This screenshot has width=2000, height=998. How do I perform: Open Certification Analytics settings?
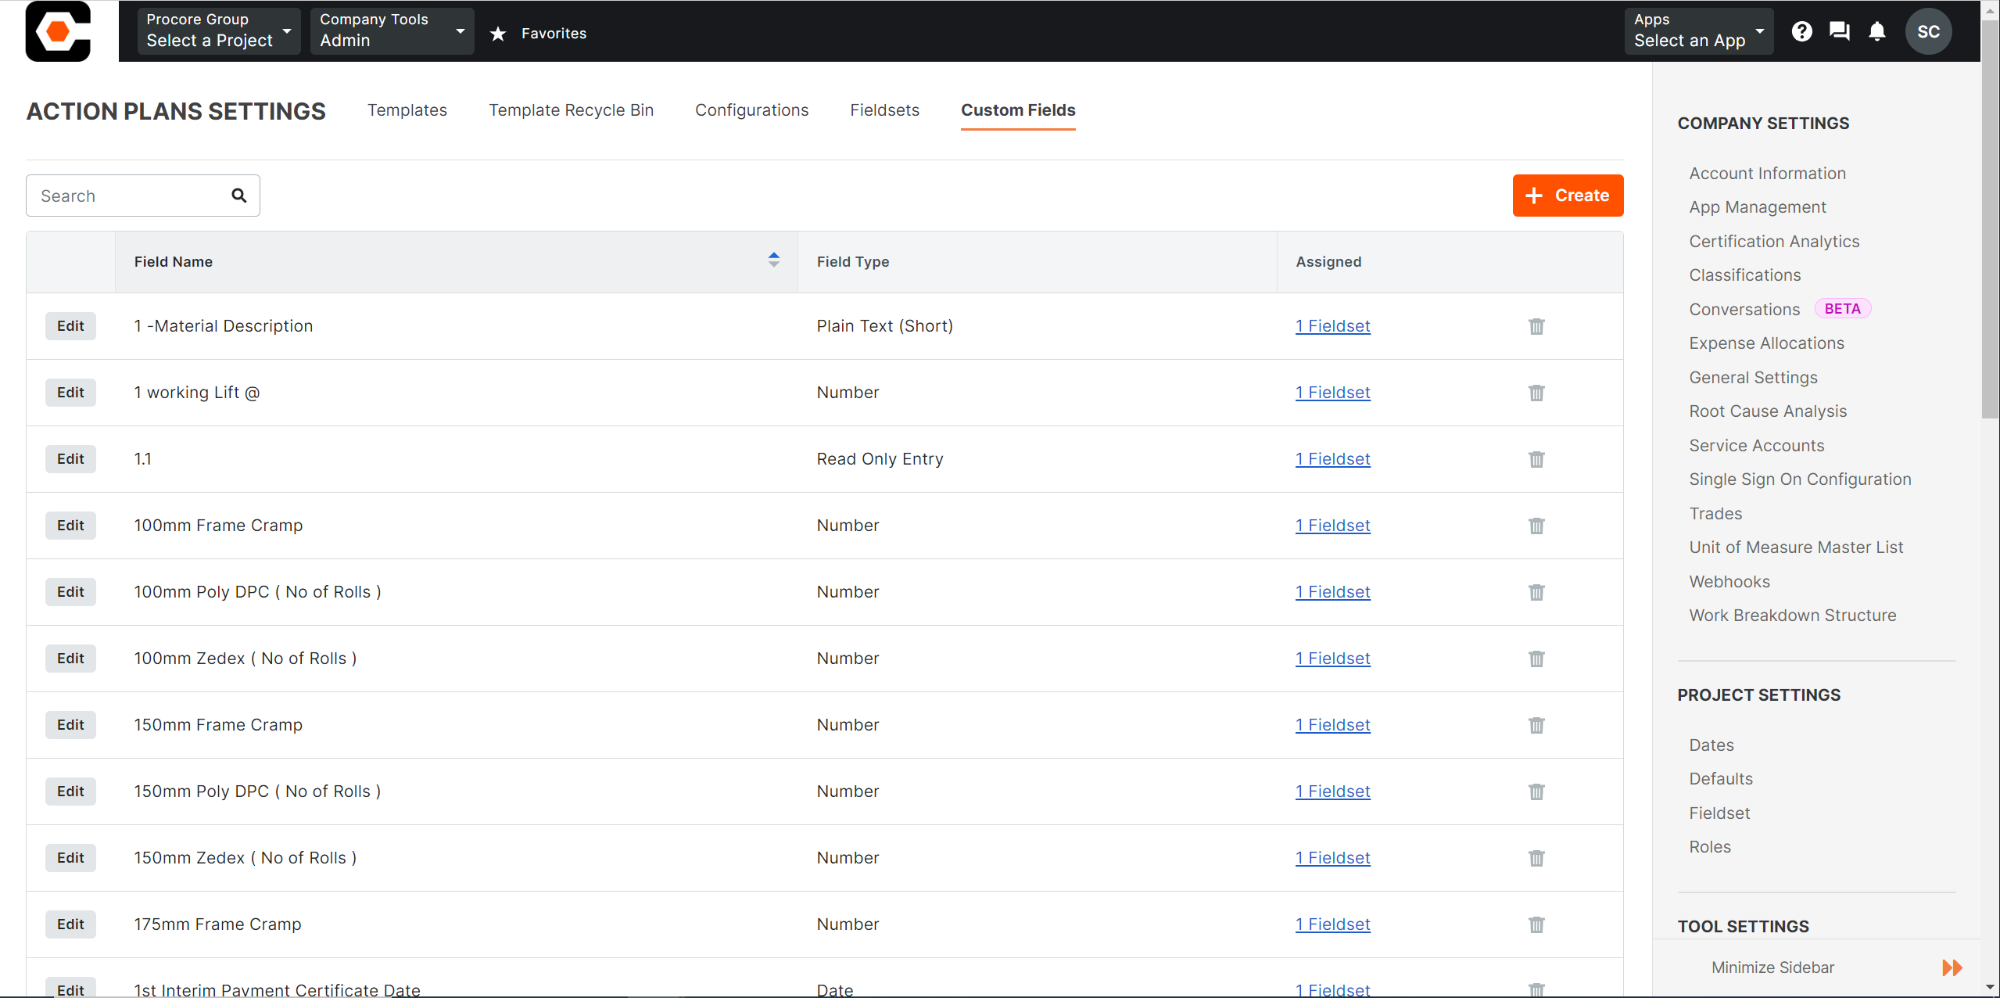(1774, 241)
